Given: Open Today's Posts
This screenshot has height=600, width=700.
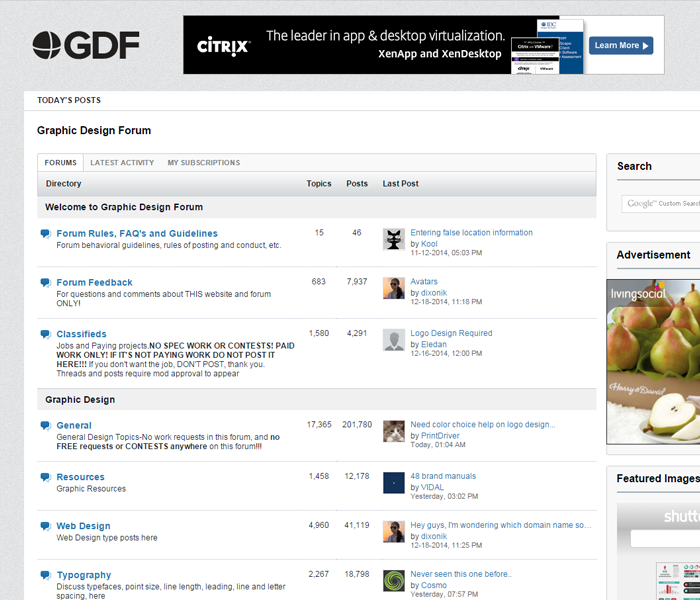Looking at the screenshot, I should pos(69,100).
